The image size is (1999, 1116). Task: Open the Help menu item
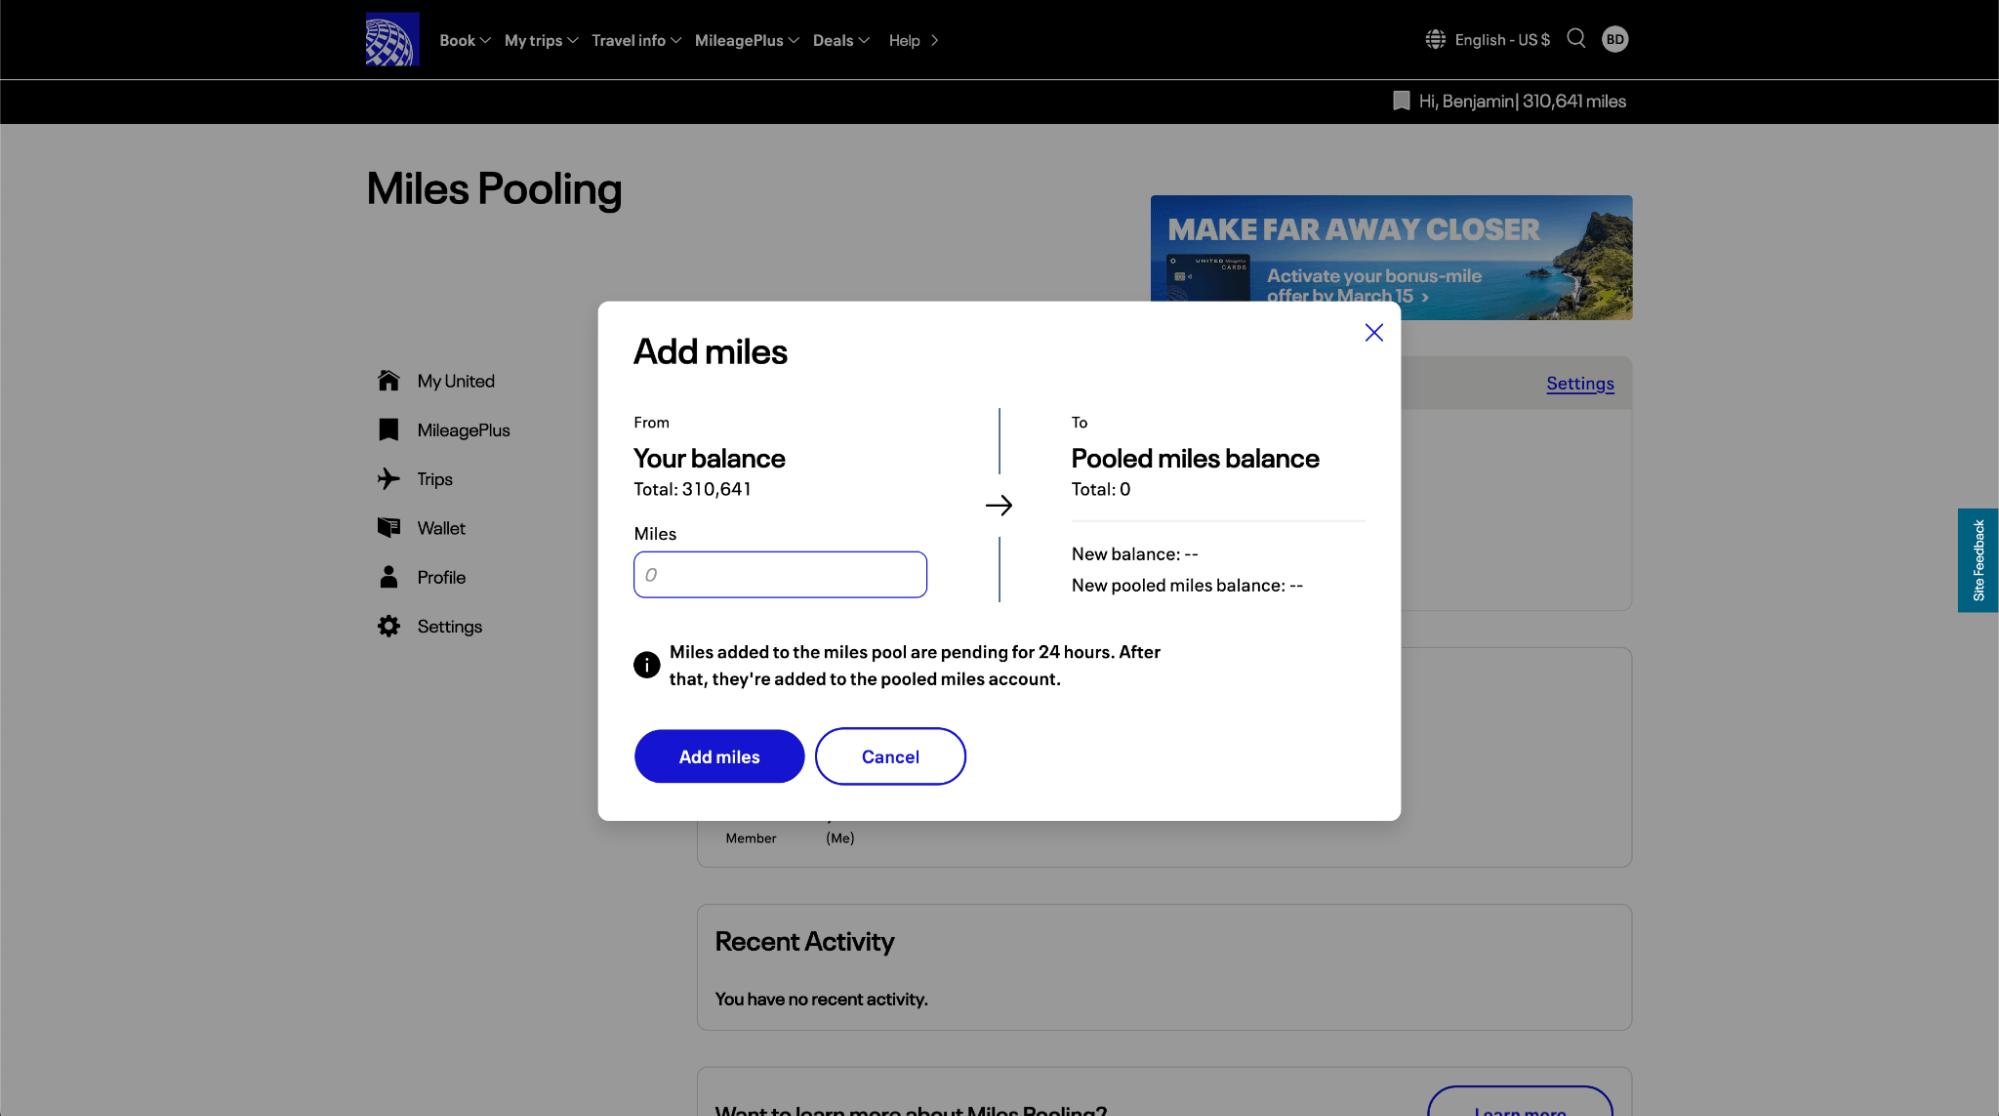coord(913,40)
